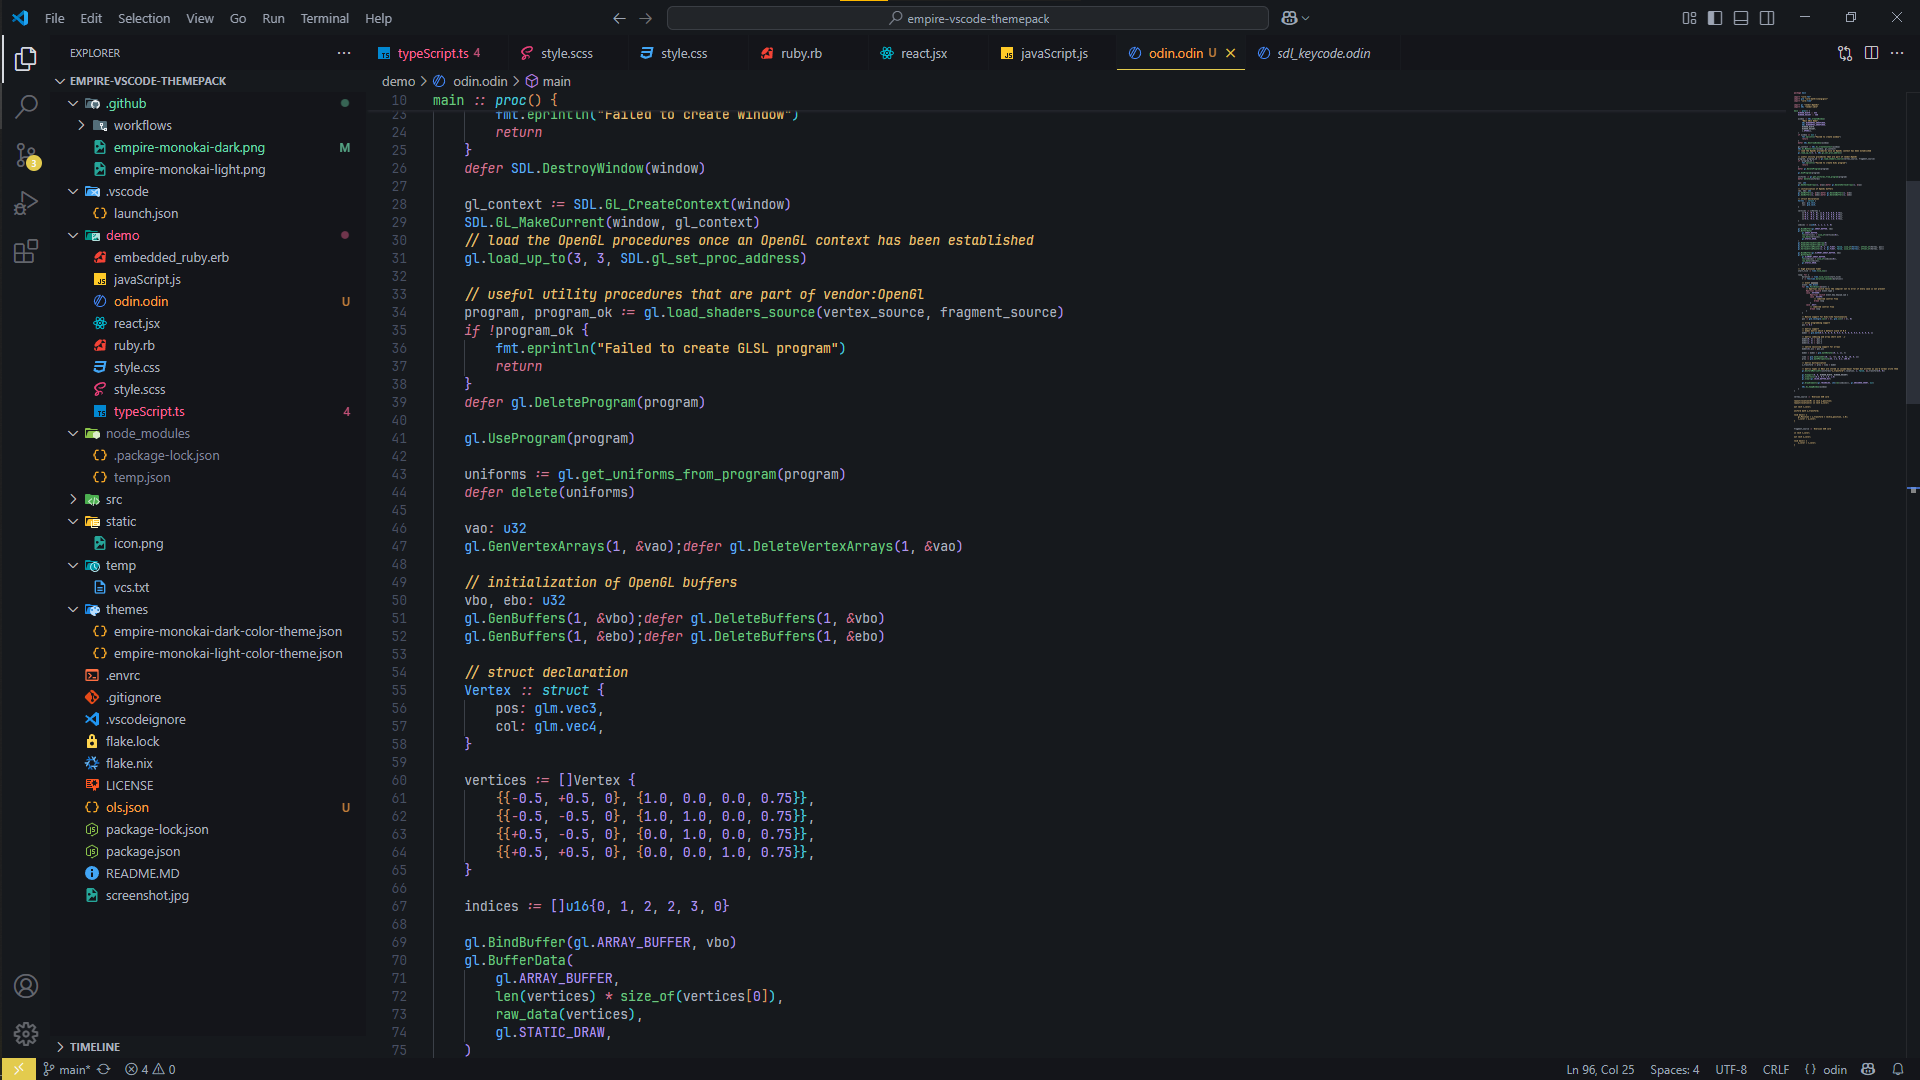Screen dimensions: 1920x1080
Task: Open the Accounts menu icon
Action: tap(26, 986)
